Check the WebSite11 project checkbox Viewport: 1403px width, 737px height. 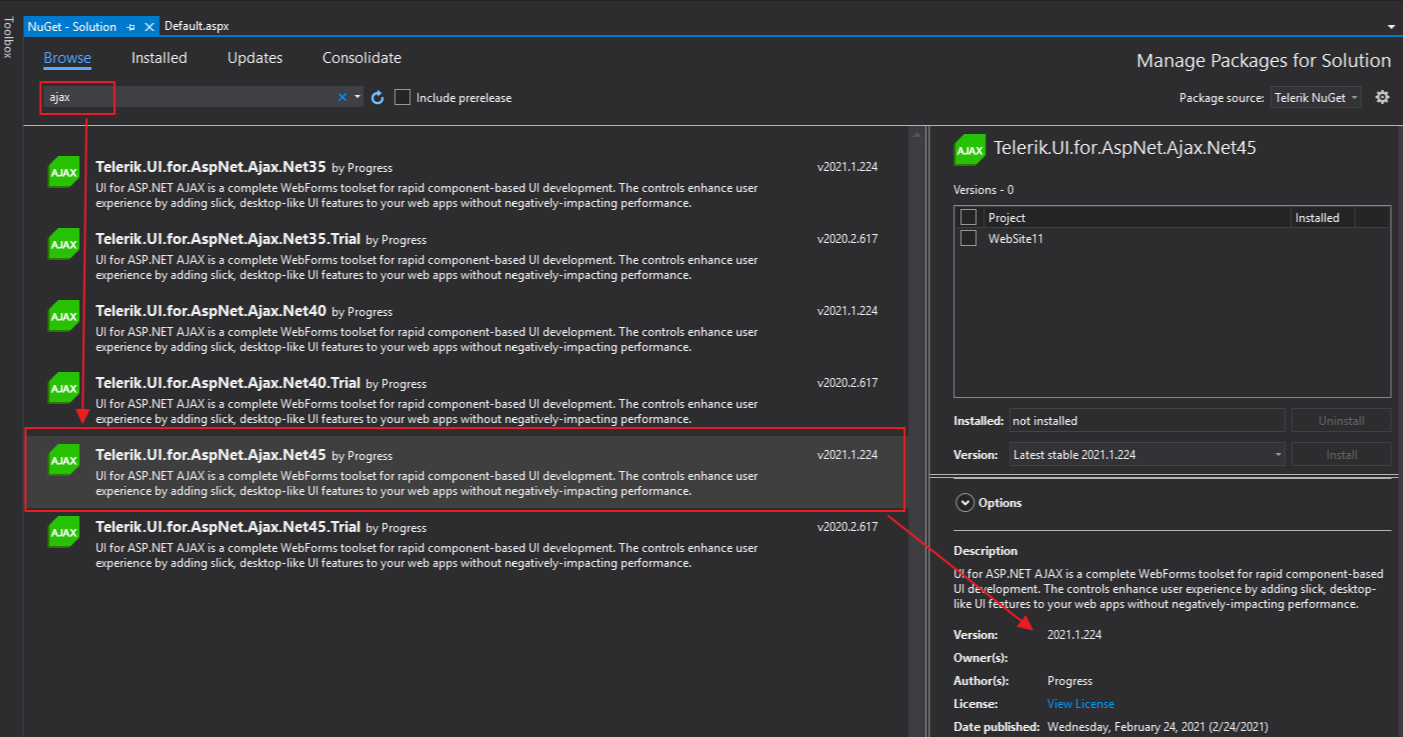tap(968, 238)
